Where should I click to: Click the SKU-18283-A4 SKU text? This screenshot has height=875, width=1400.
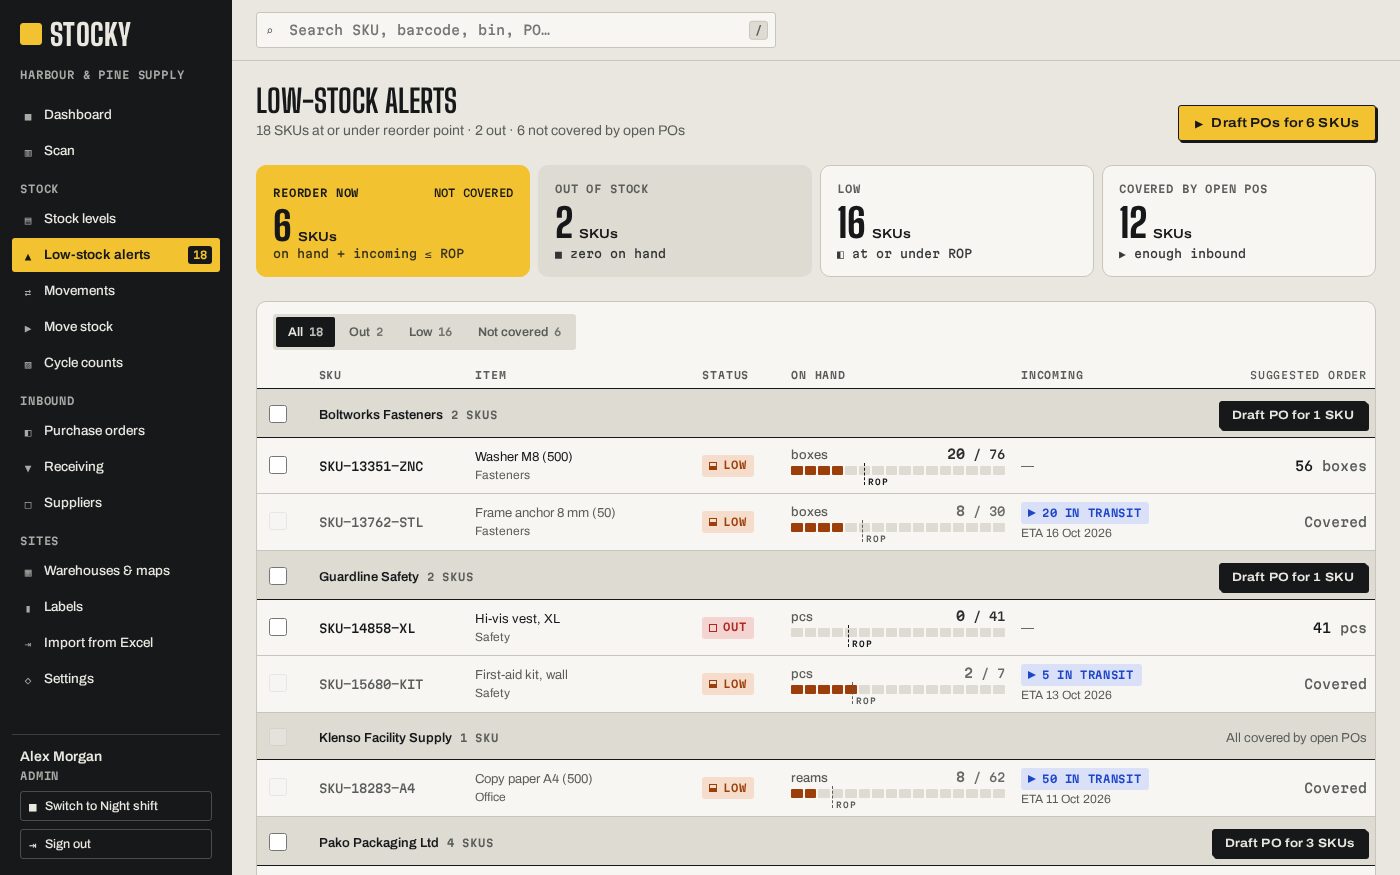coord(367,788)
